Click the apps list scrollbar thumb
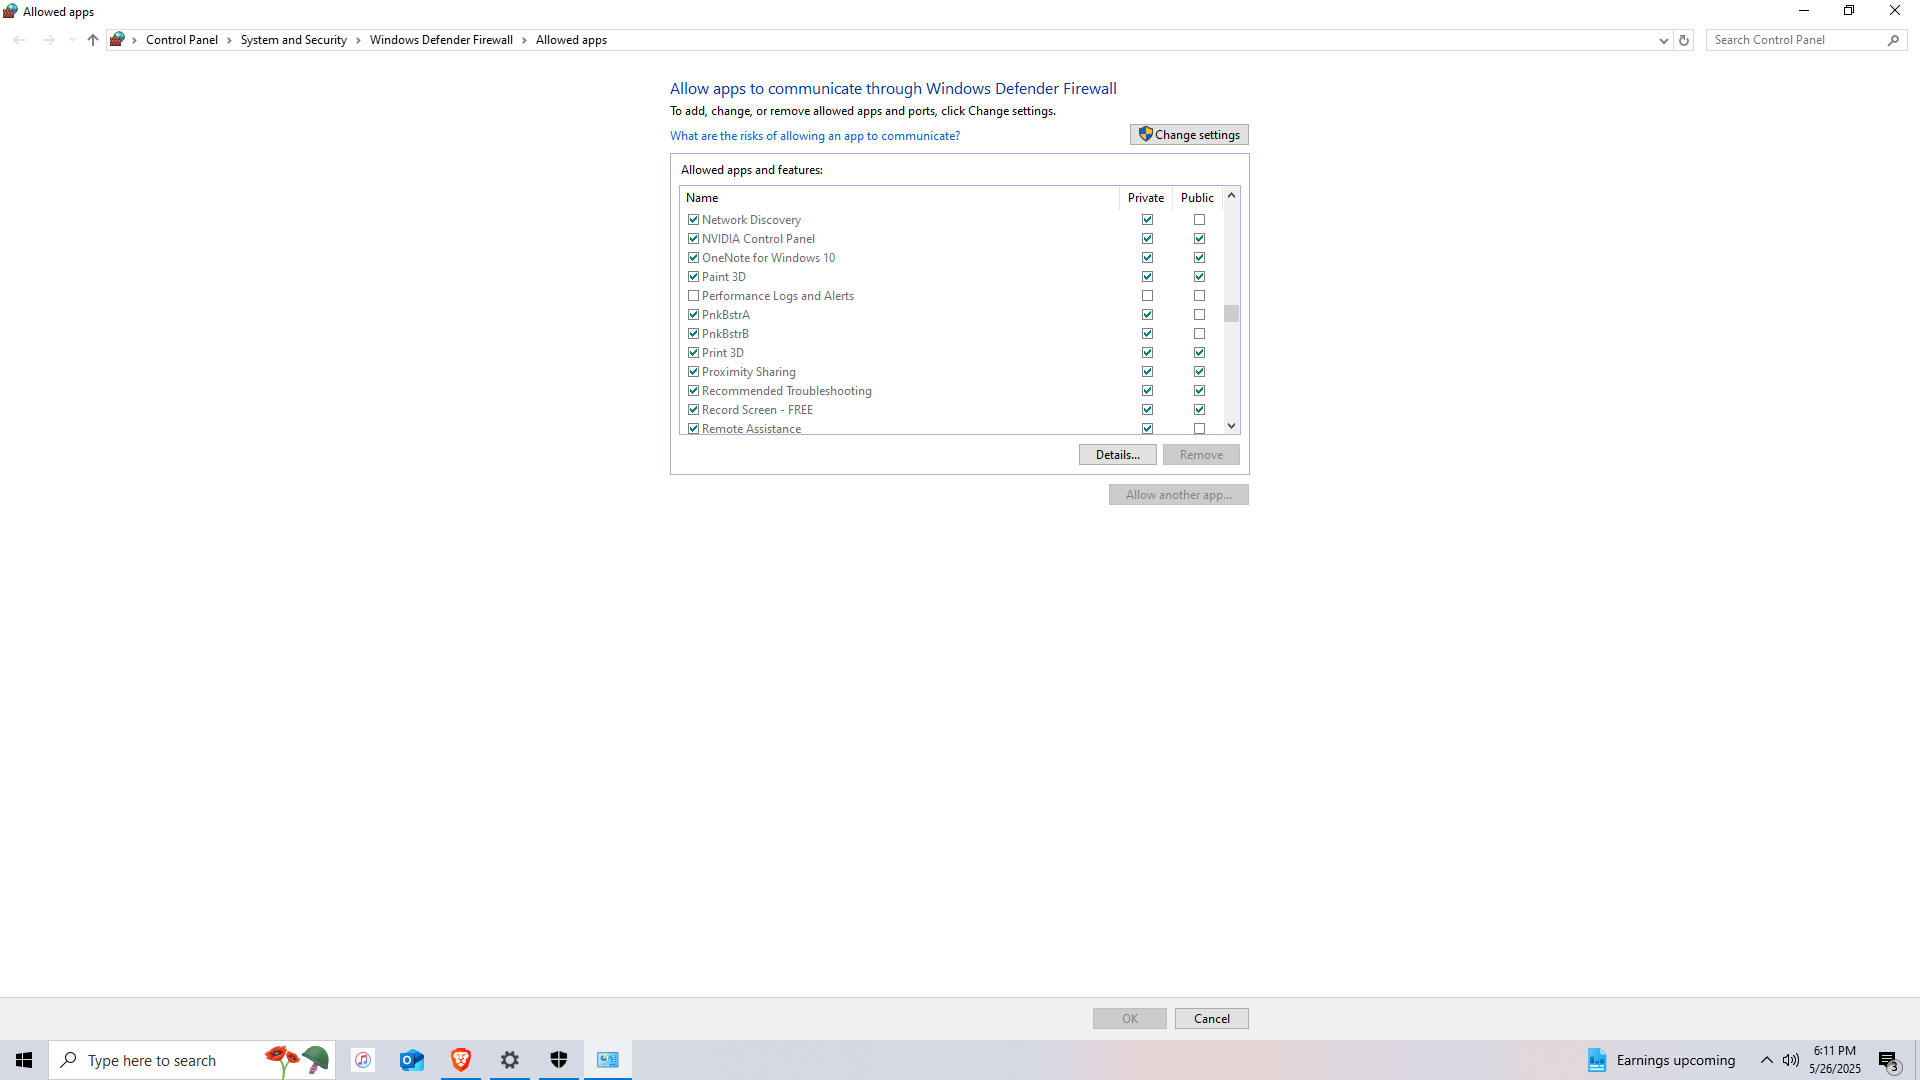Screen dimensions: 1920x1080 pyautogui.click(x=1231, y=314)
